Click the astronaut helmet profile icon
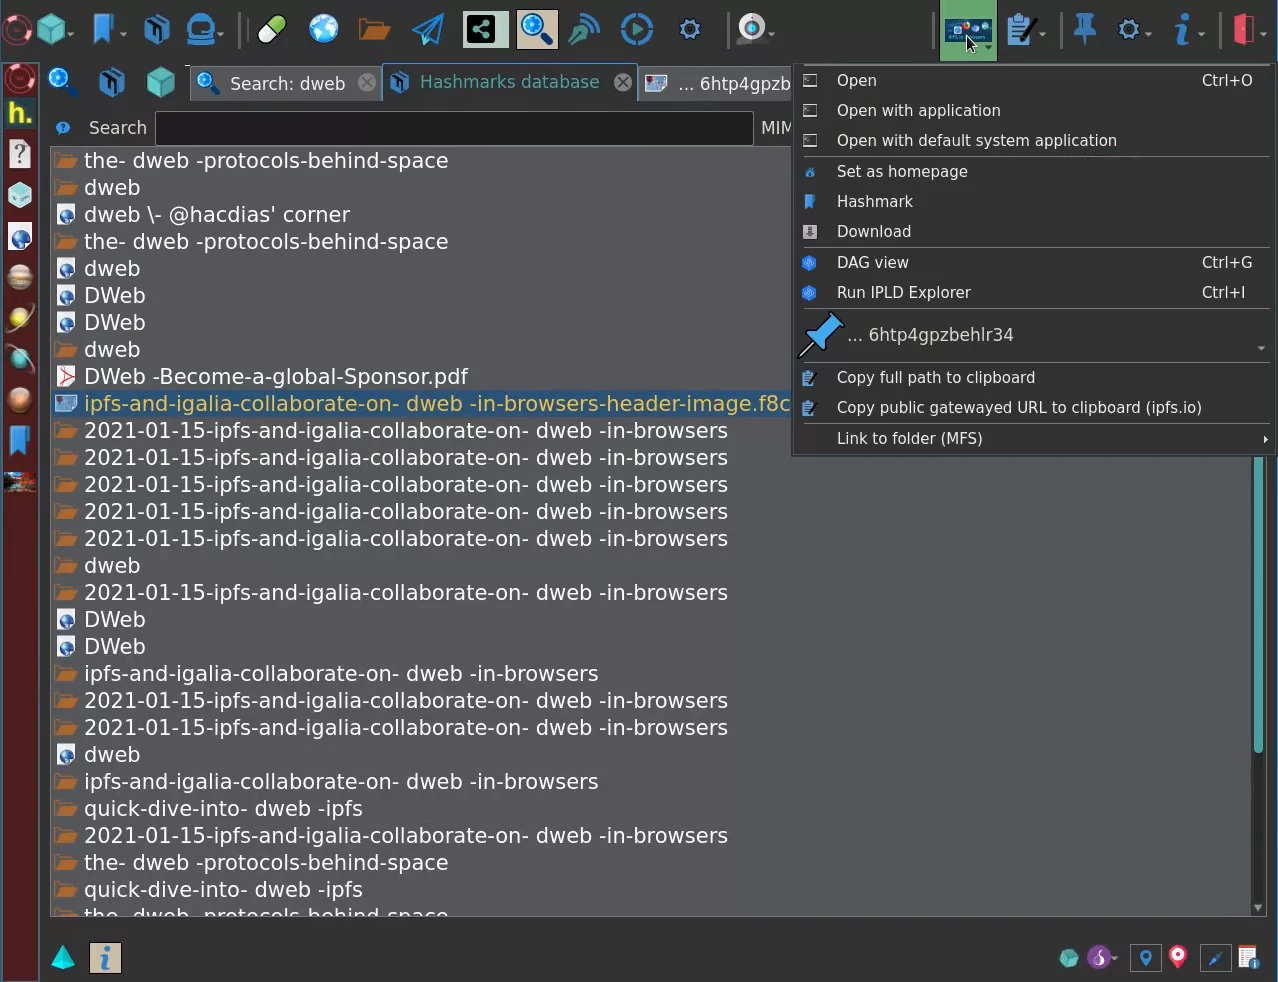 (203, 30)
